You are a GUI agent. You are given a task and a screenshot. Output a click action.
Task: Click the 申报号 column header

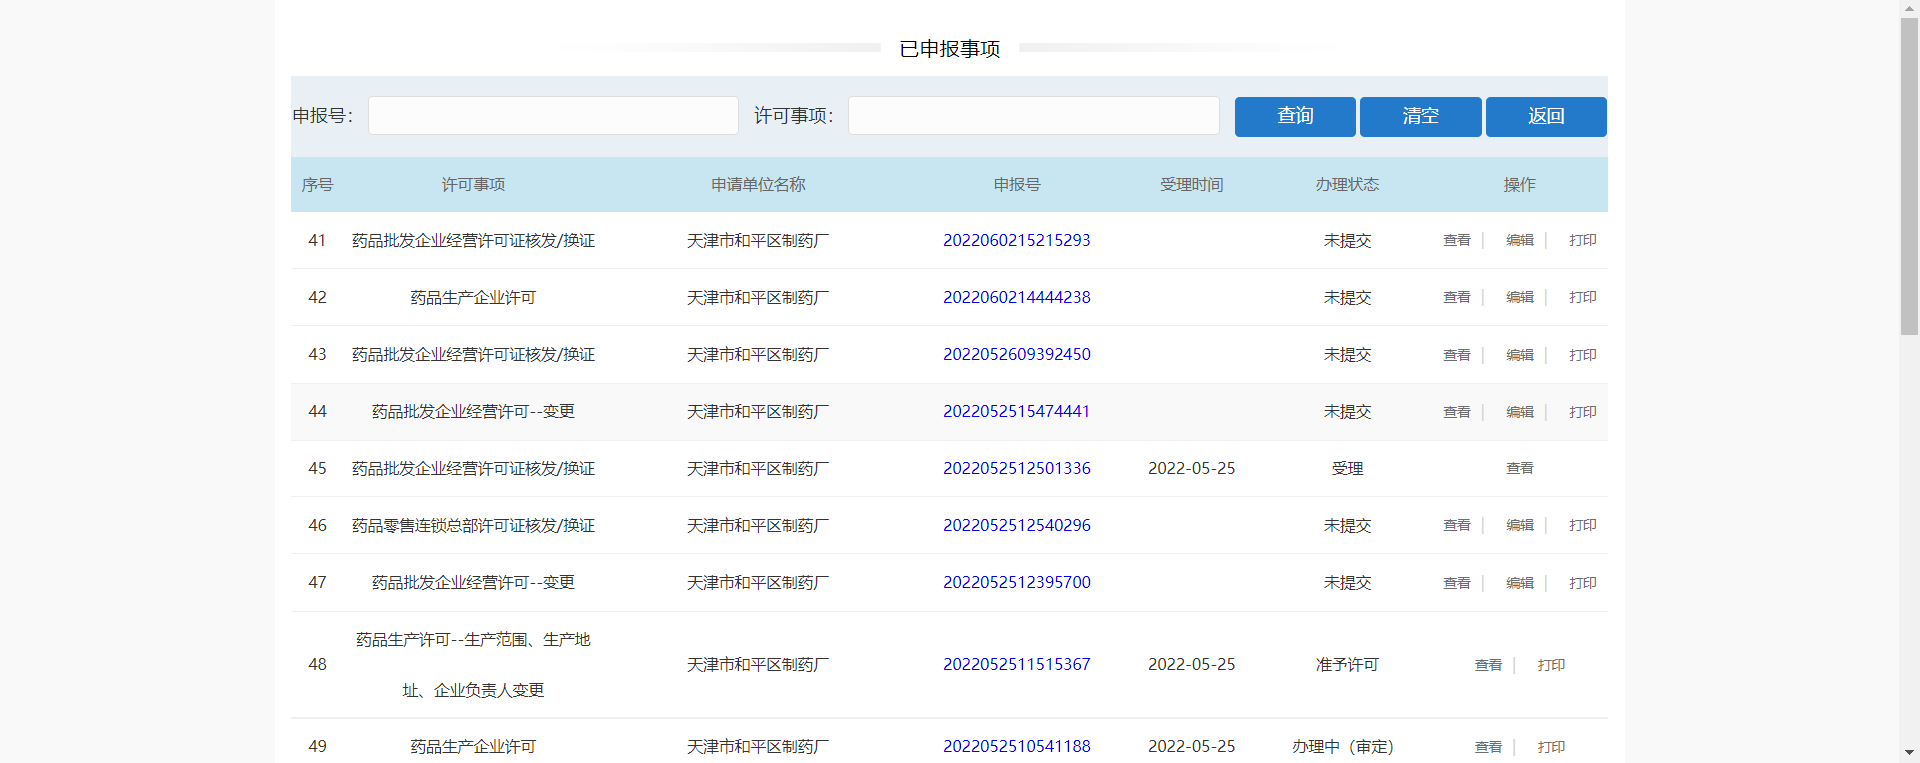(x=1016, y=185)
